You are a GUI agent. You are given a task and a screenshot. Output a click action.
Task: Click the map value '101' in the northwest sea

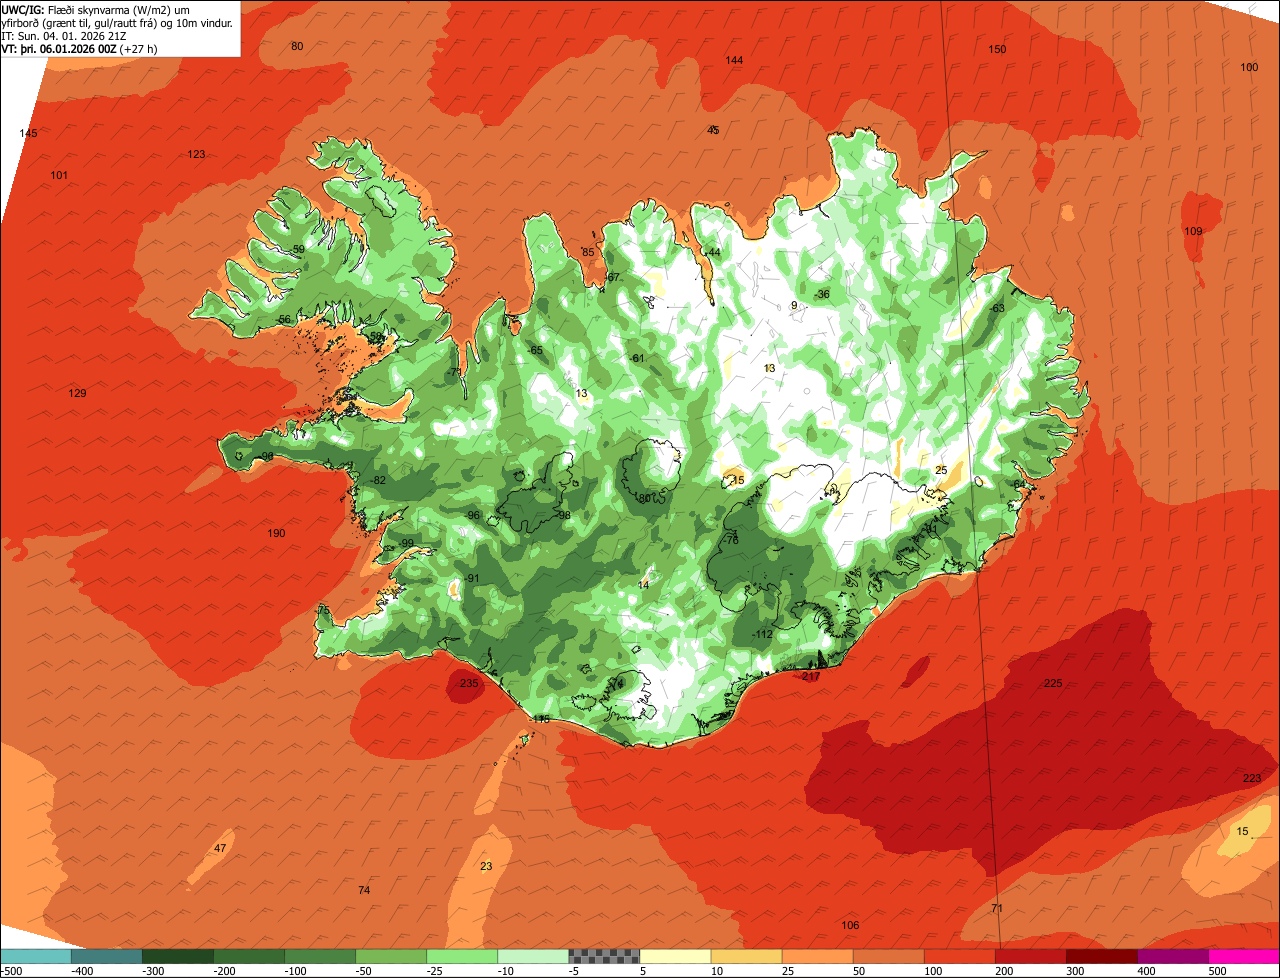(x=59, y=176)
